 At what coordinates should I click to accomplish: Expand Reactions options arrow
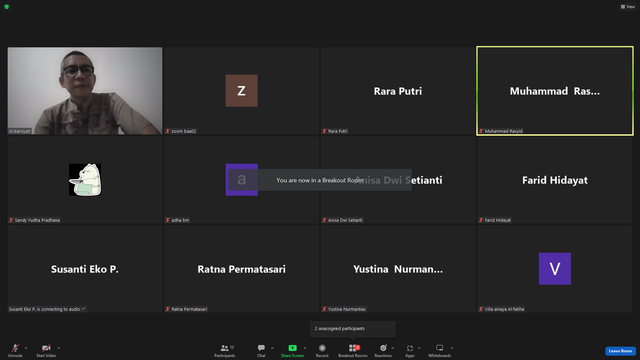click(x=393, y=348)
